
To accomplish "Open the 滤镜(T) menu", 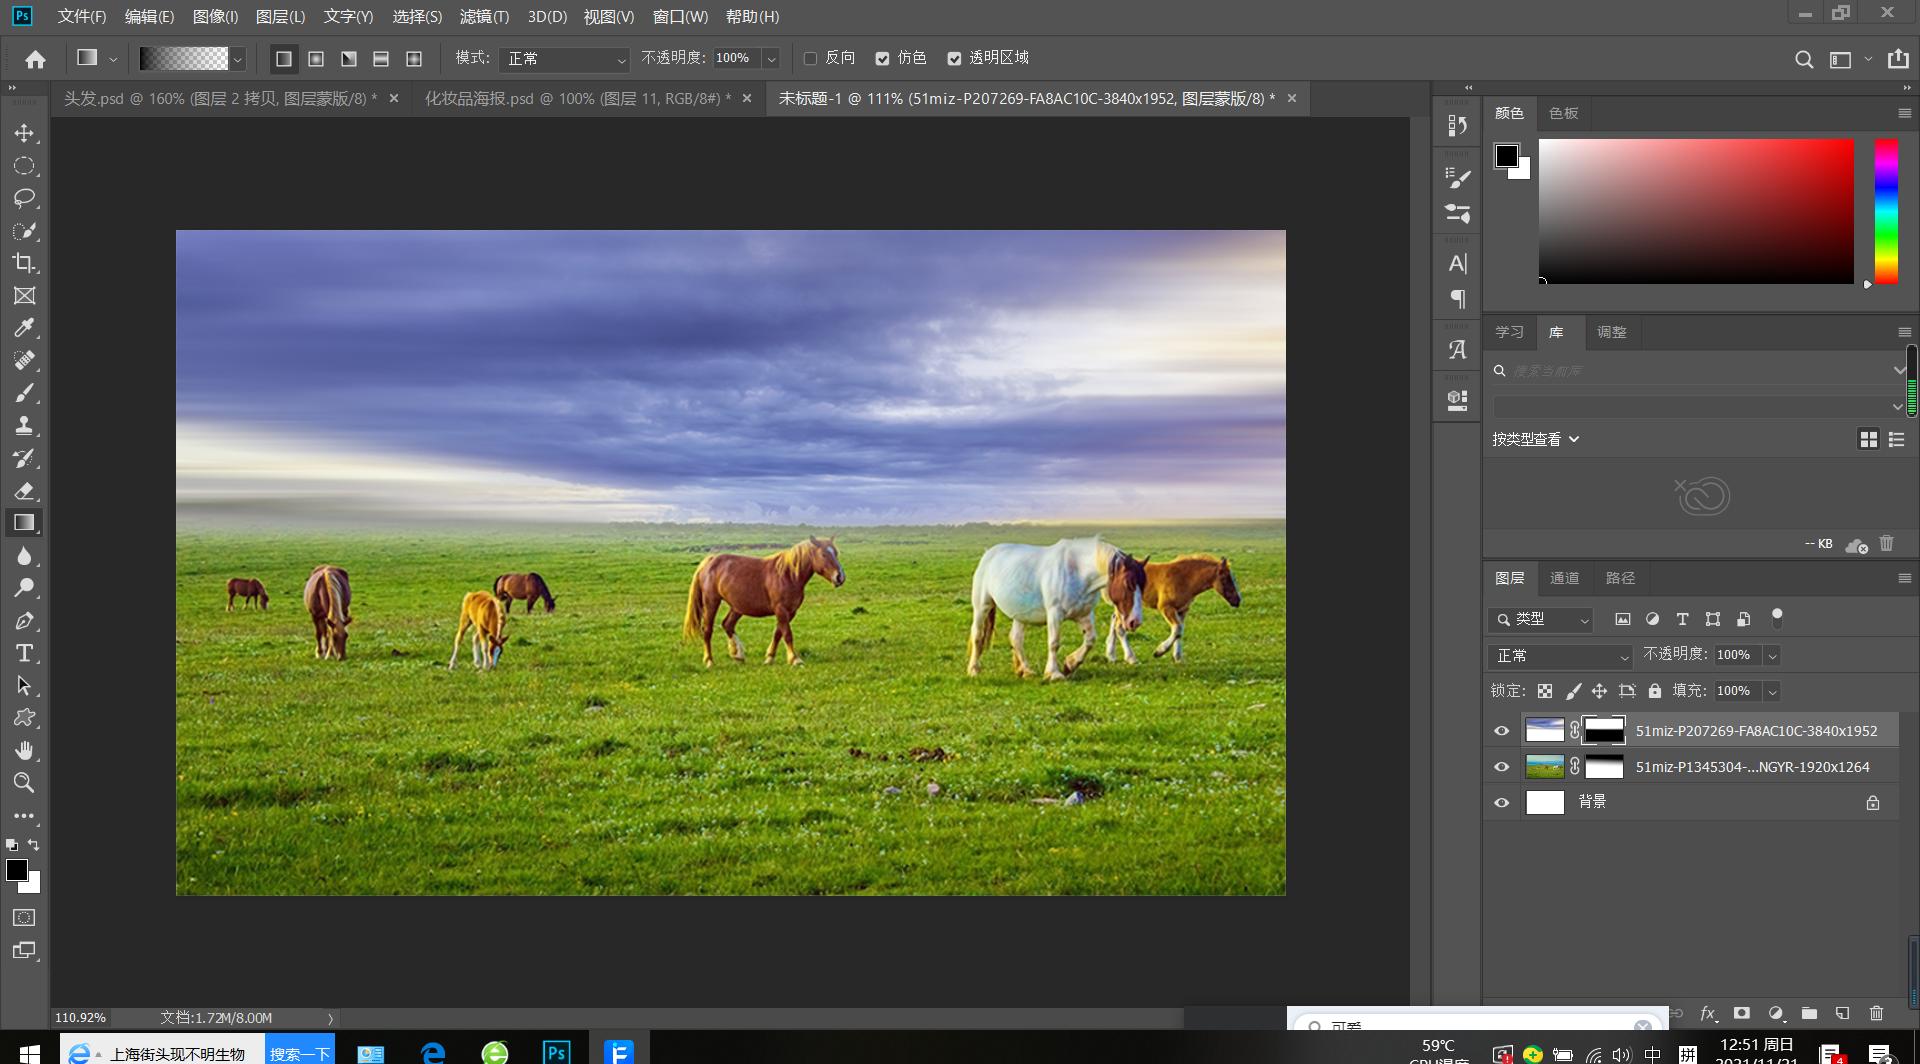I will click(x=484, y=17).
